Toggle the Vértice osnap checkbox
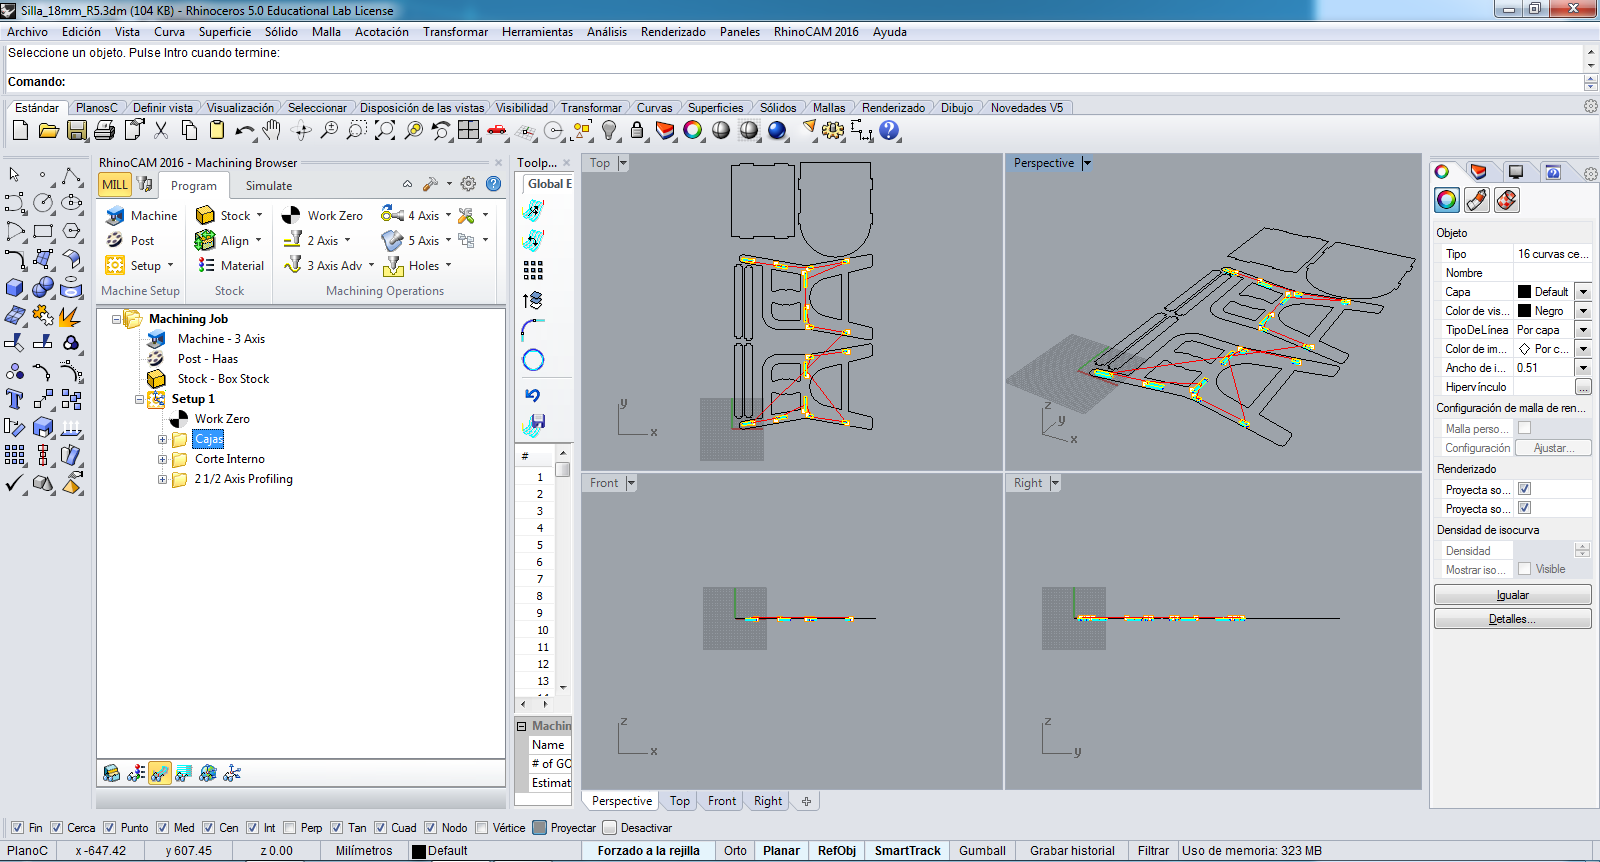Image resolution: width=1600 pixels, height=862 pixels. (482, 828)
